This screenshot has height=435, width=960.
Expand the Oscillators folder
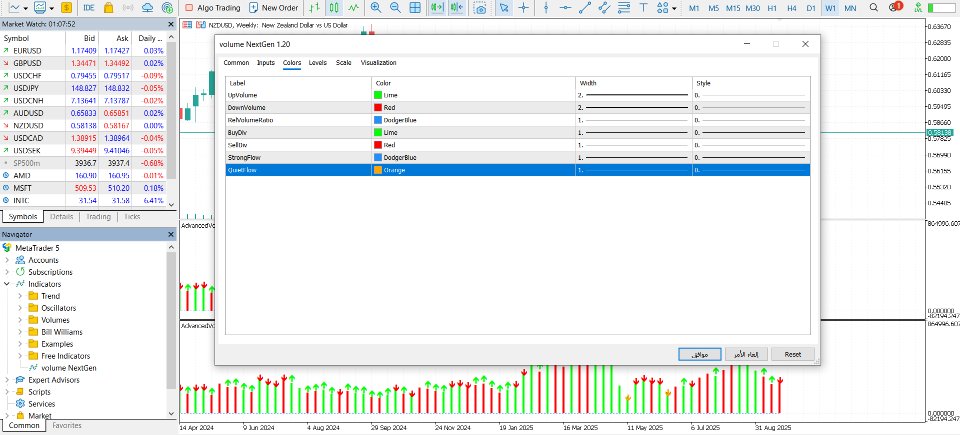click(x=20, y=308)
